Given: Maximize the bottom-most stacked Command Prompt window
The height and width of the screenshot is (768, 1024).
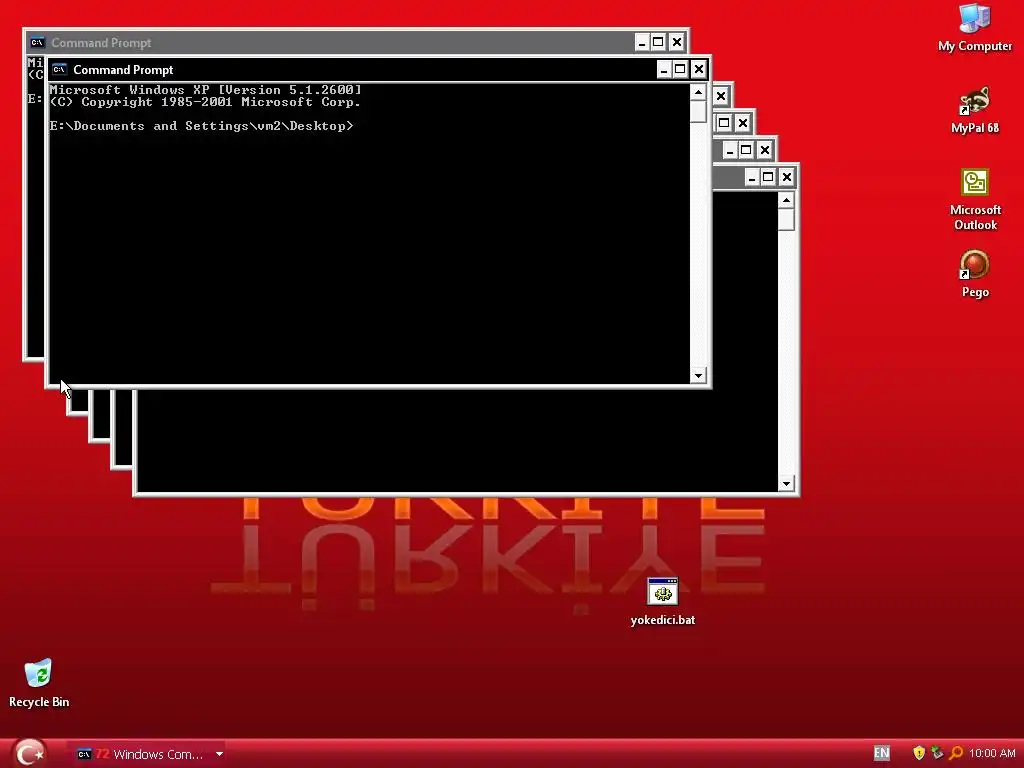Looking at the screenshot, I should pos(768,177).
